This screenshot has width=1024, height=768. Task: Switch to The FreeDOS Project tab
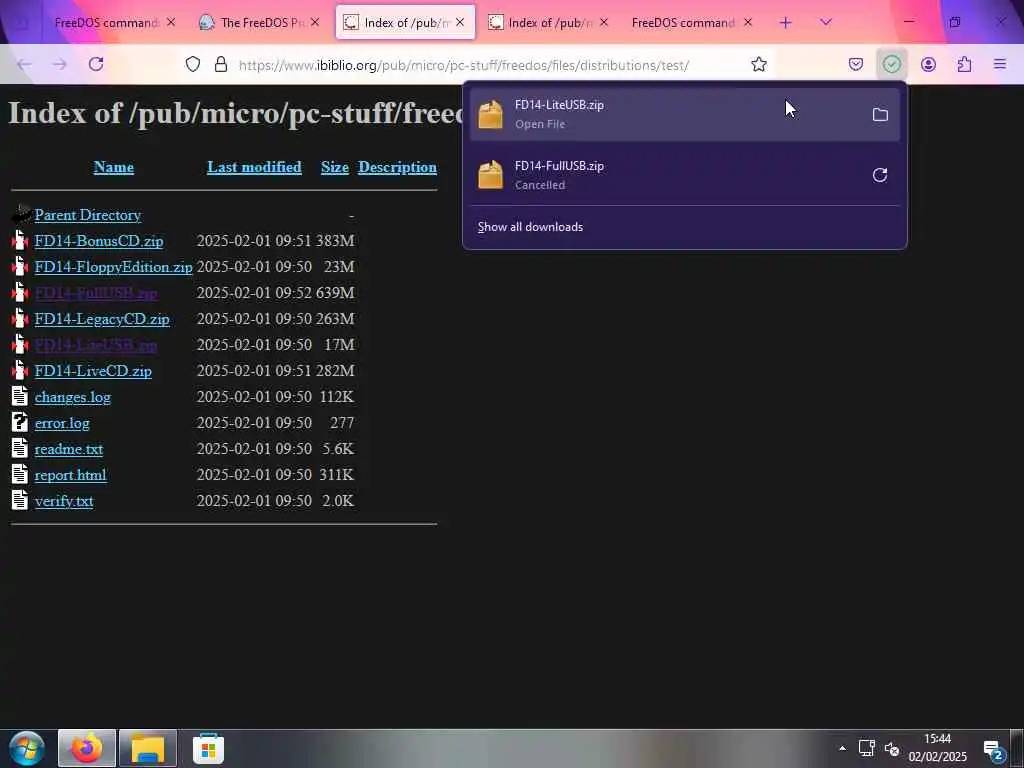[x=260, y=23]
